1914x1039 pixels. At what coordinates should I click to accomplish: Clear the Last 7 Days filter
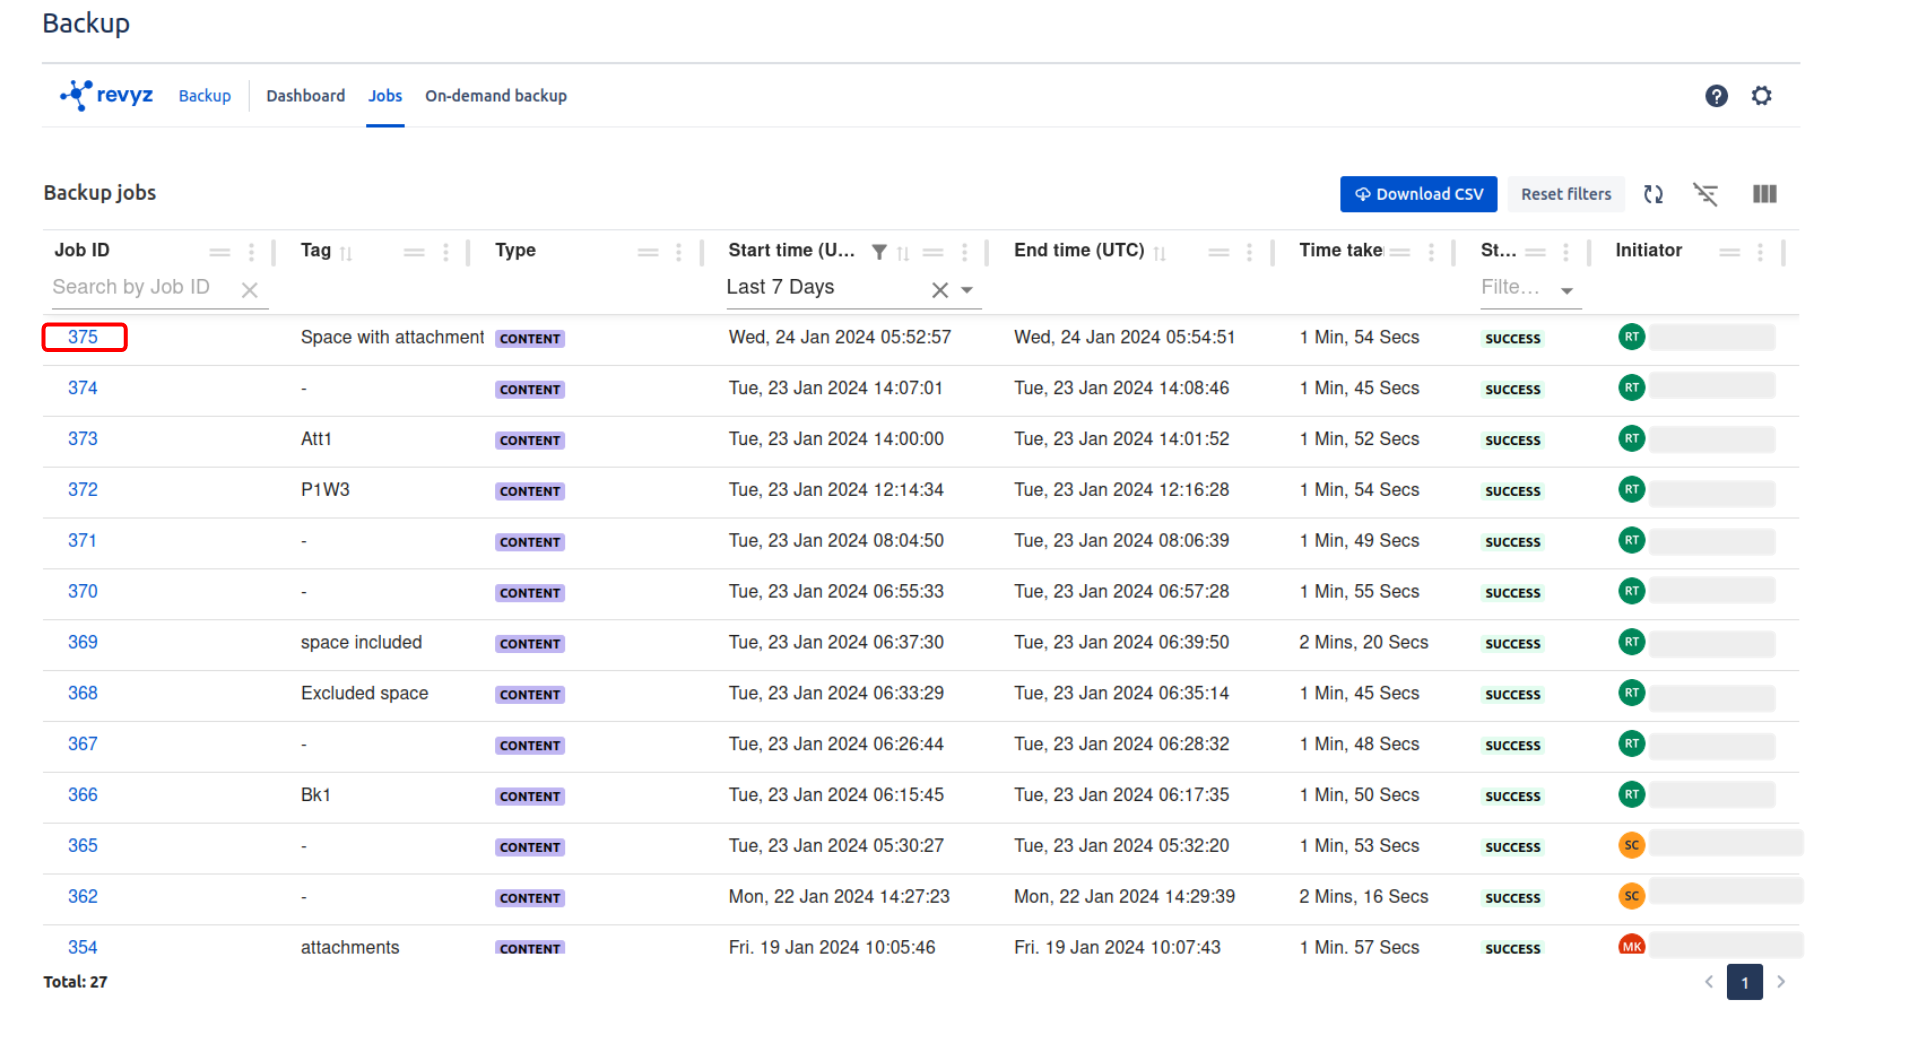tap(939, 290)
